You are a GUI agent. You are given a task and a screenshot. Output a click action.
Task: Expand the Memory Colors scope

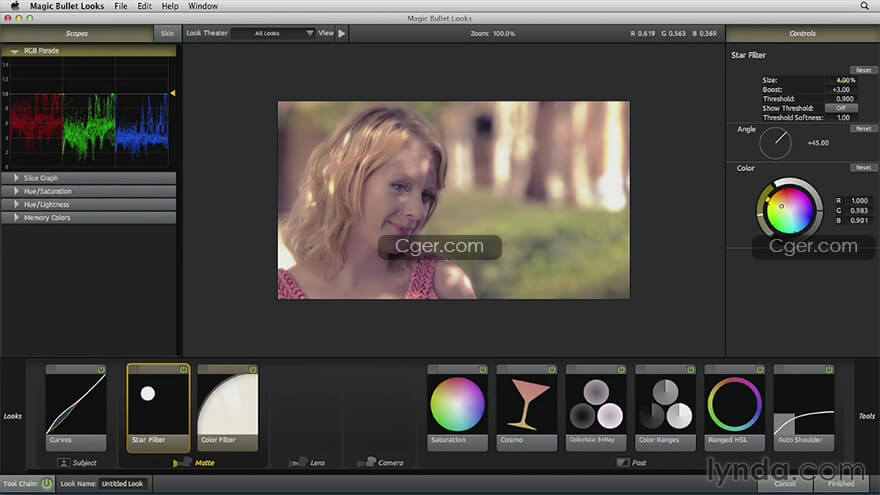pos(16,218)
